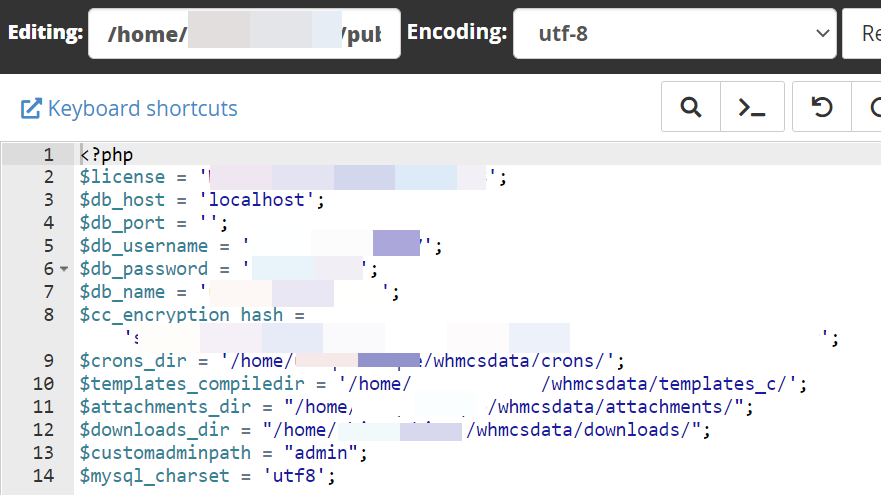881x495 pixels.
Task: Click the external-link icon beside Keyboard shortcuts
Action: [x=31, y=108]
